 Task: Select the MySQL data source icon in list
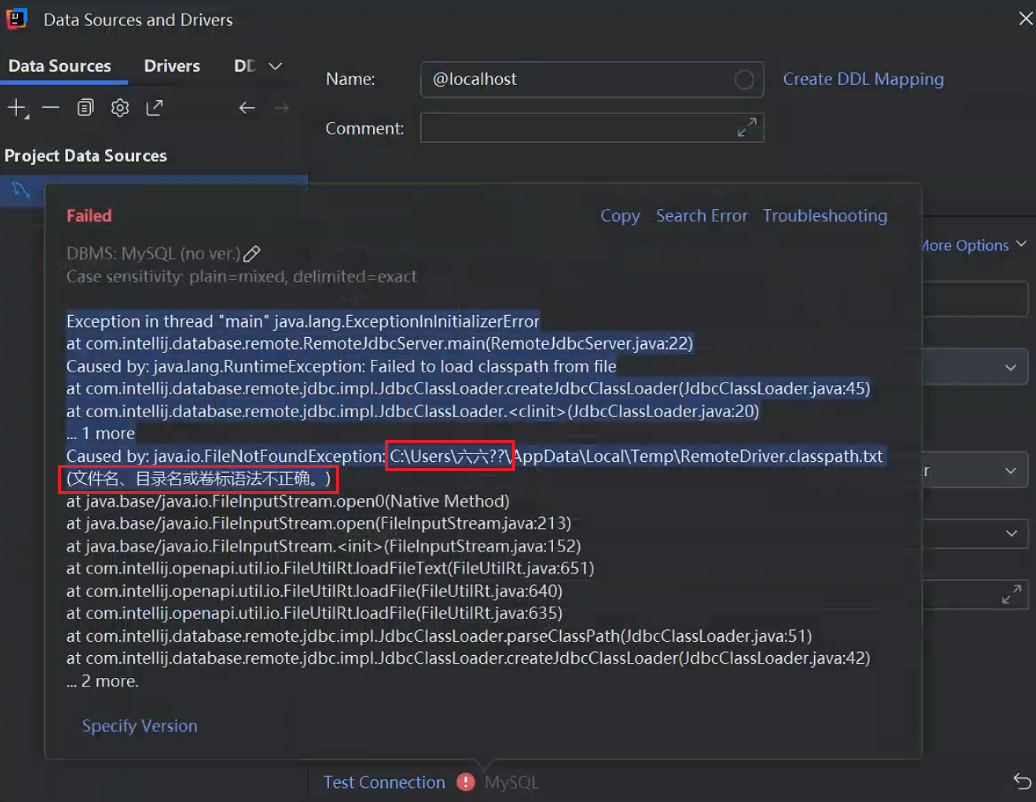point(20,191)
